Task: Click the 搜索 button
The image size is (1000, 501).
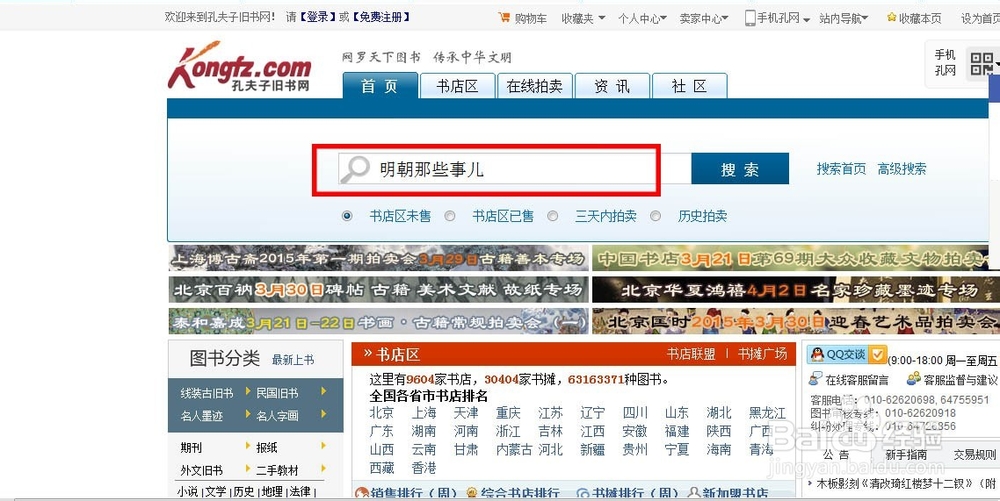Action: tap(740, 169)
